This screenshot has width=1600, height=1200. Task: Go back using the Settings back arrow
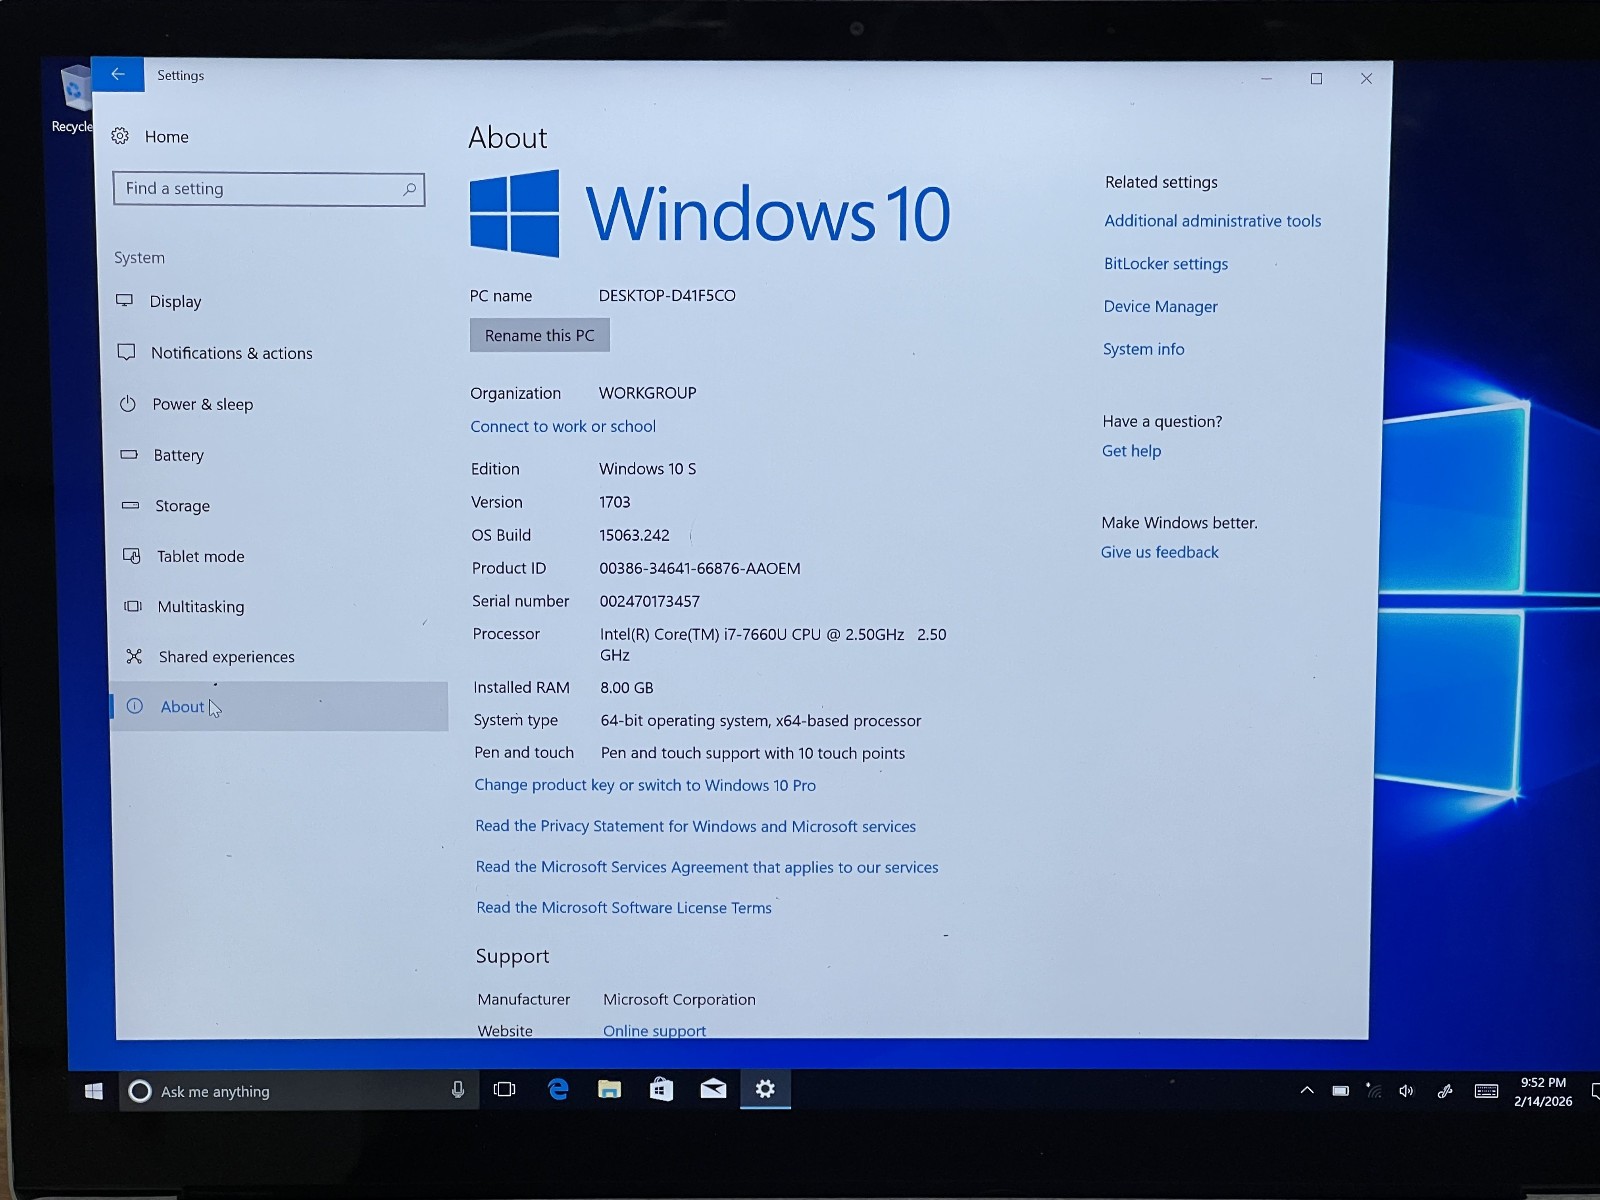click(118, 75)
